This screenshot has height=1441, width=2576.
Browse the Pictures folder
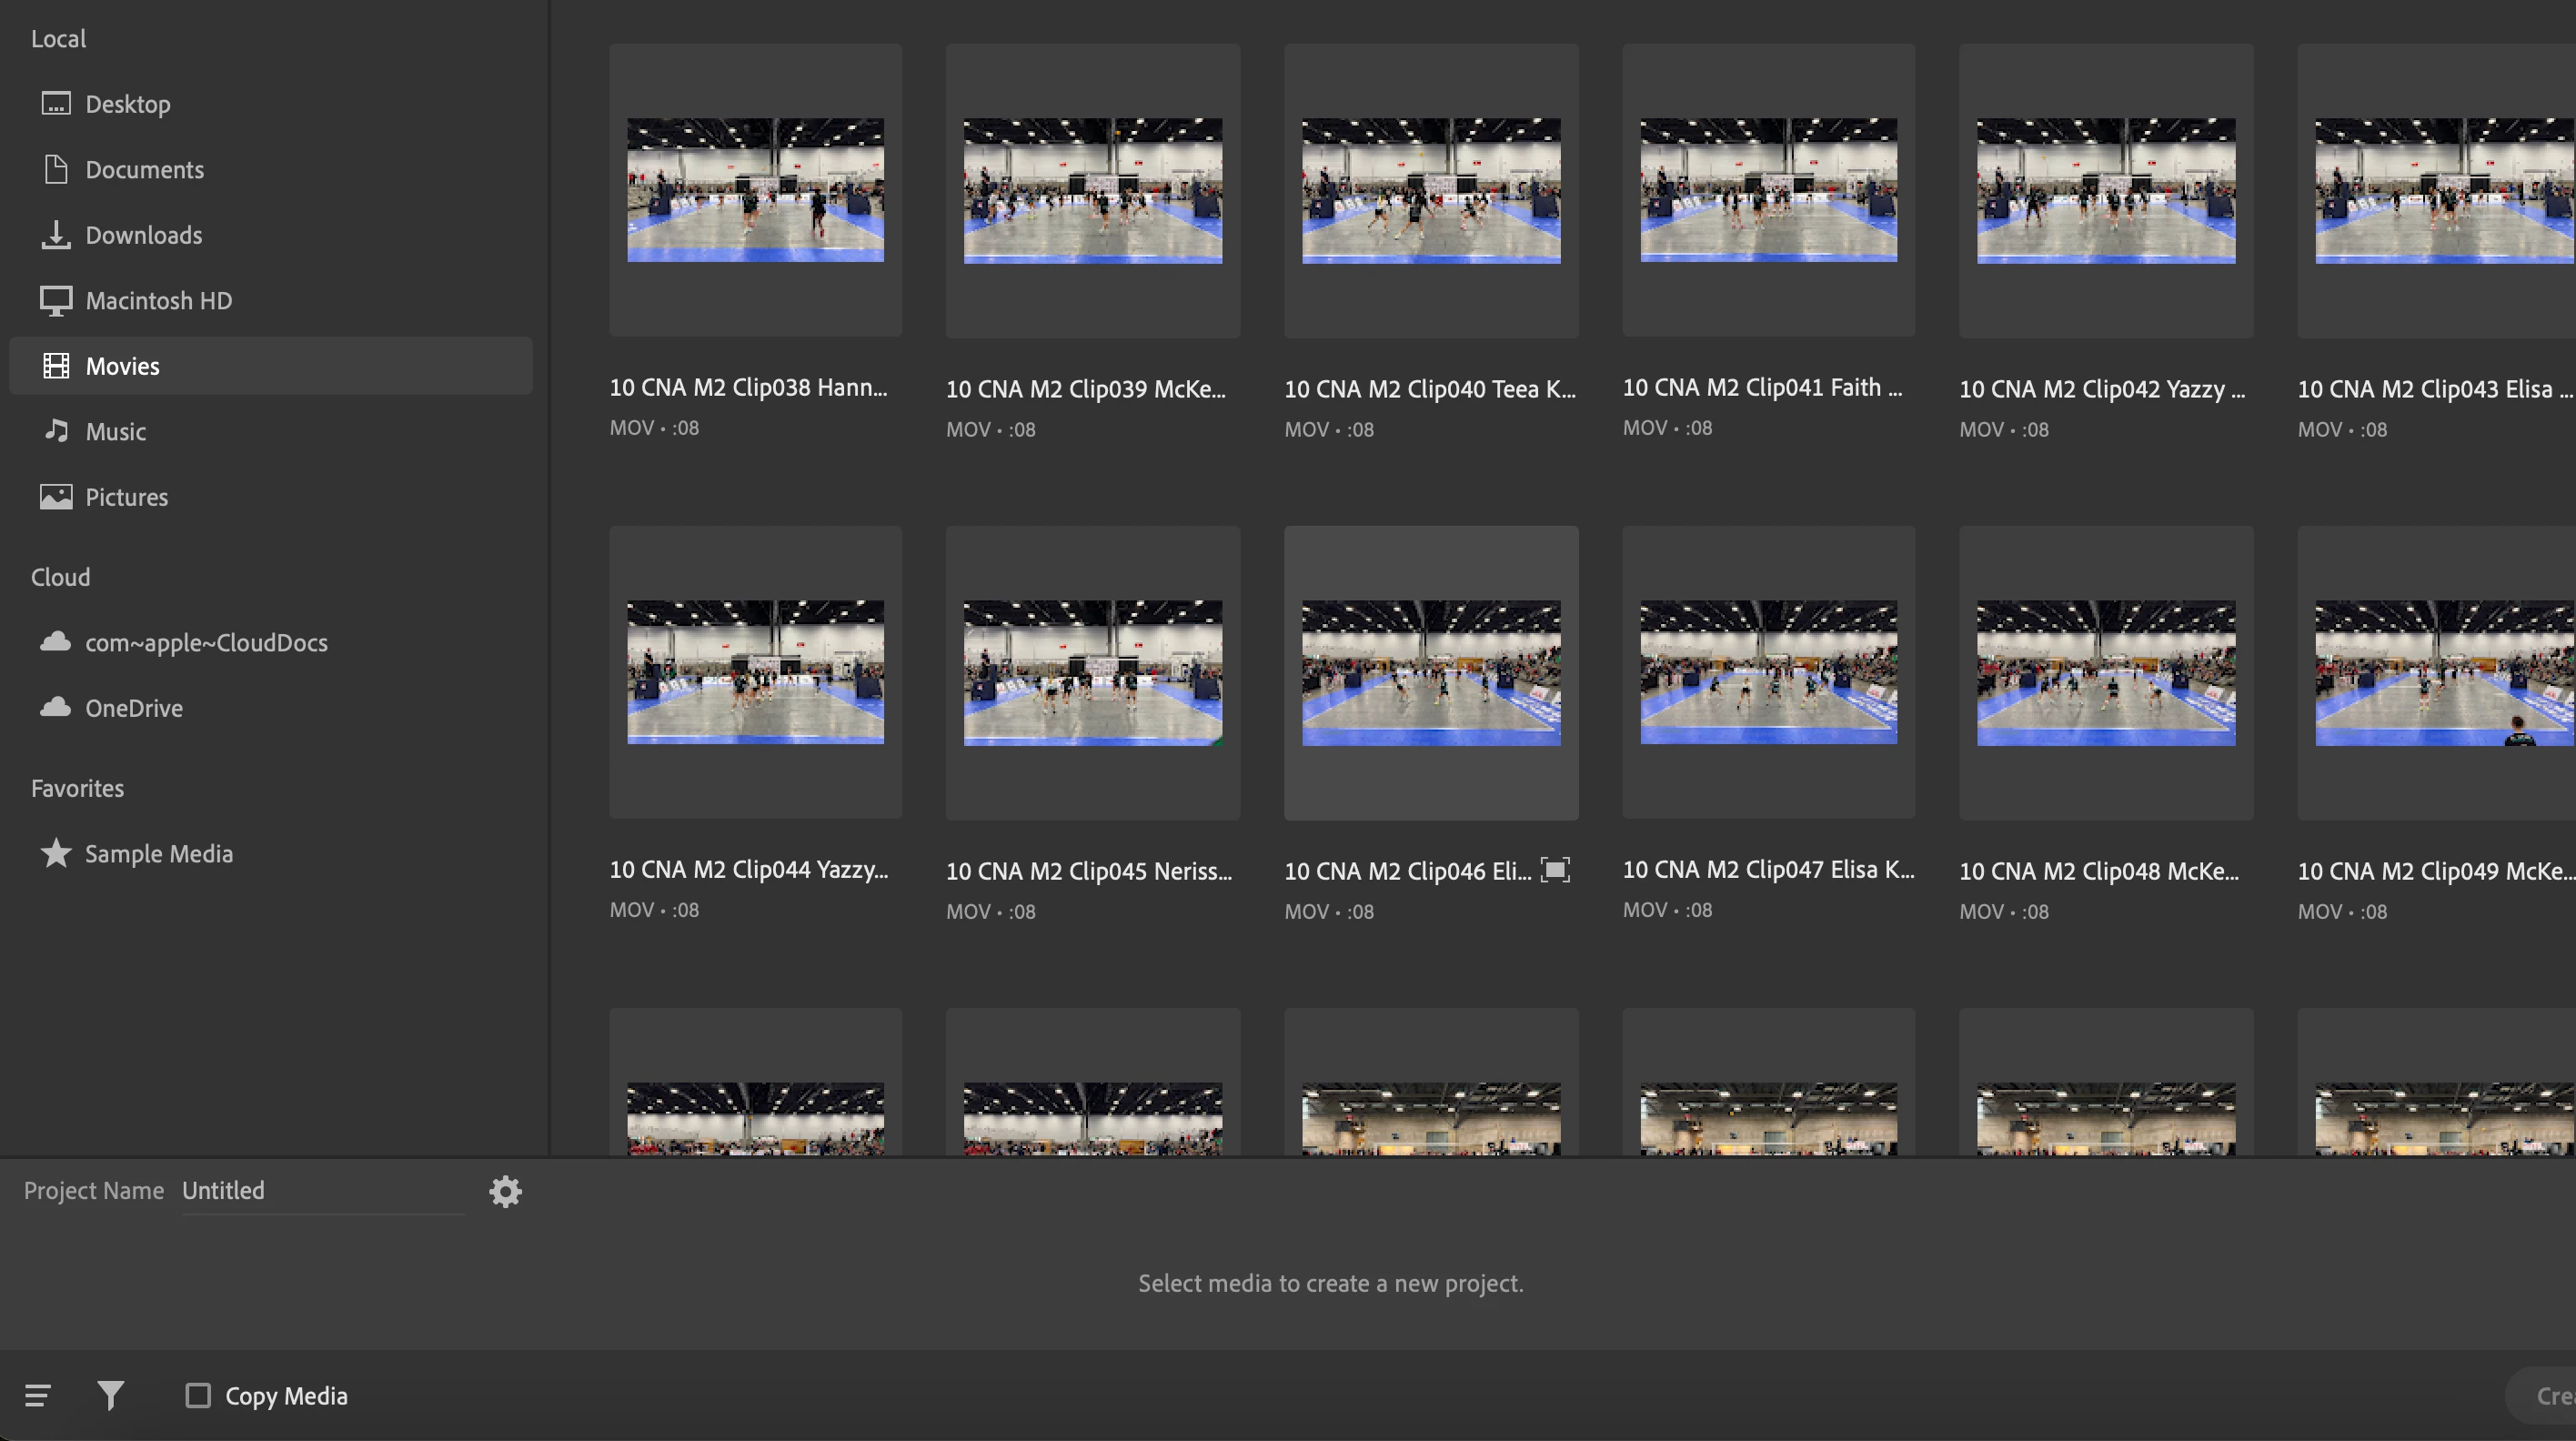tap(126, 497)
